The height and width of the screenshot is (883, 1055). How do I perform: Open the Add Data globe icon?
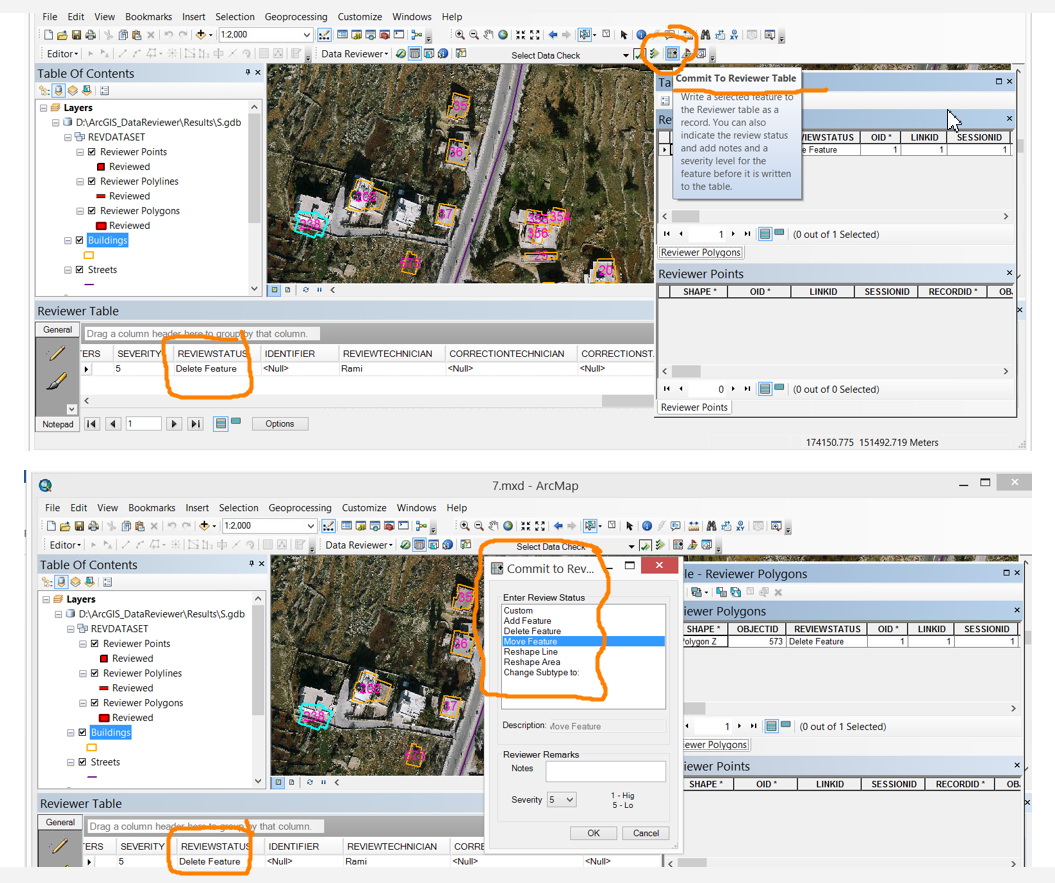click(x=501, y=34)
